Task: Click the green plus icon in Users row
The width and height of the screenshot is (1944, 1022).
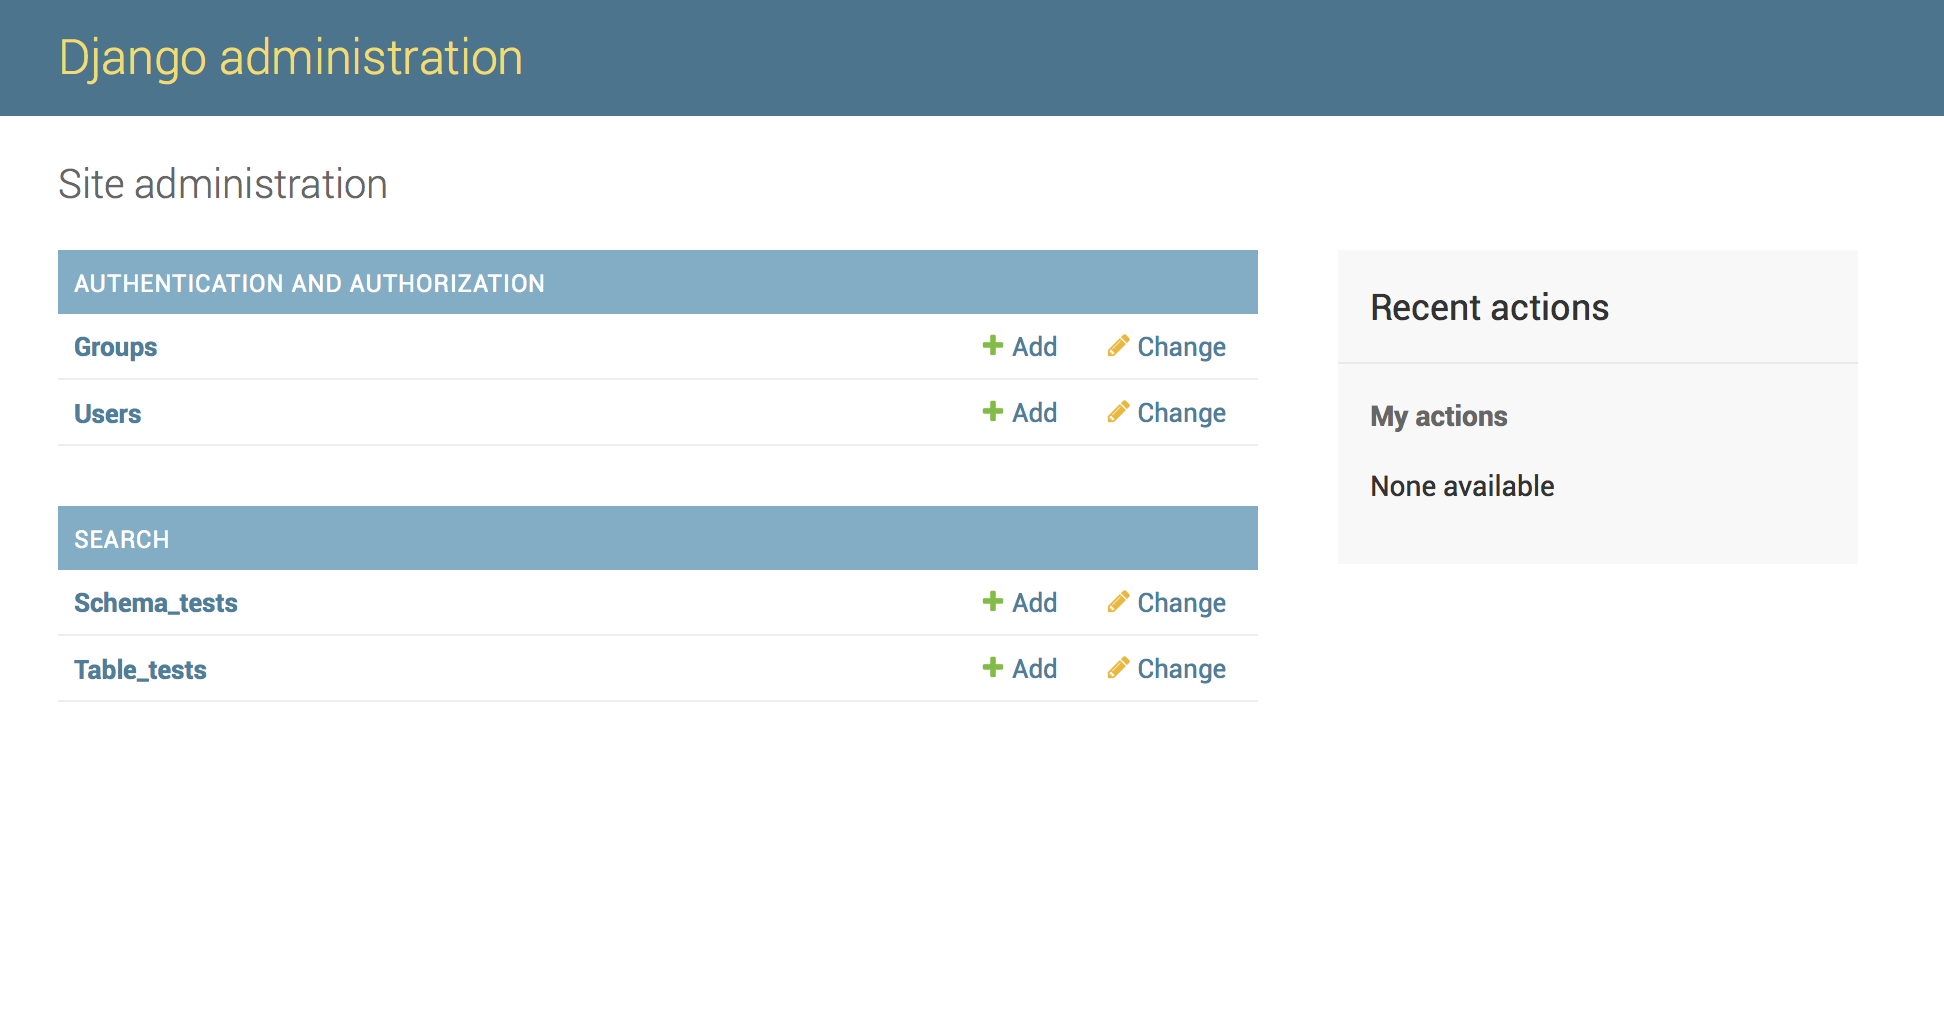Action: pyautogui.click(x=992, y=411)
